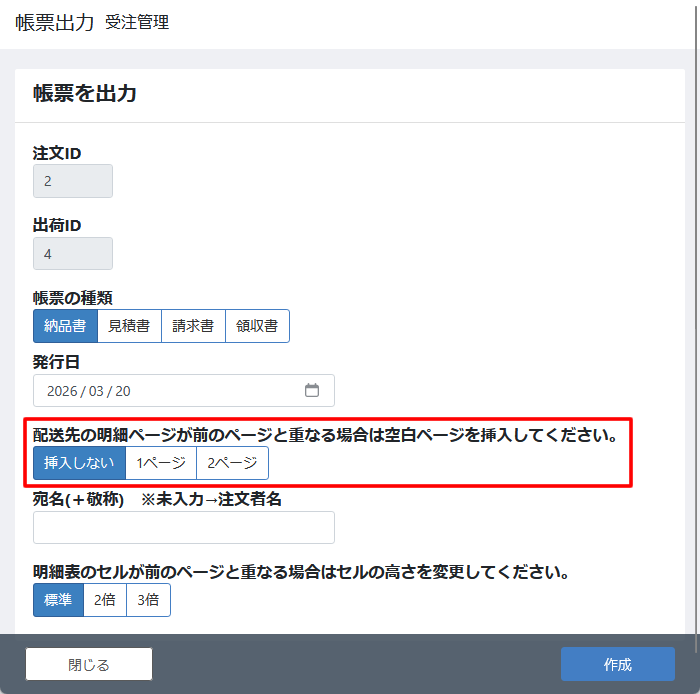Click the 閉じる button
The image size is (700, 694).
[x=89, y=664]
